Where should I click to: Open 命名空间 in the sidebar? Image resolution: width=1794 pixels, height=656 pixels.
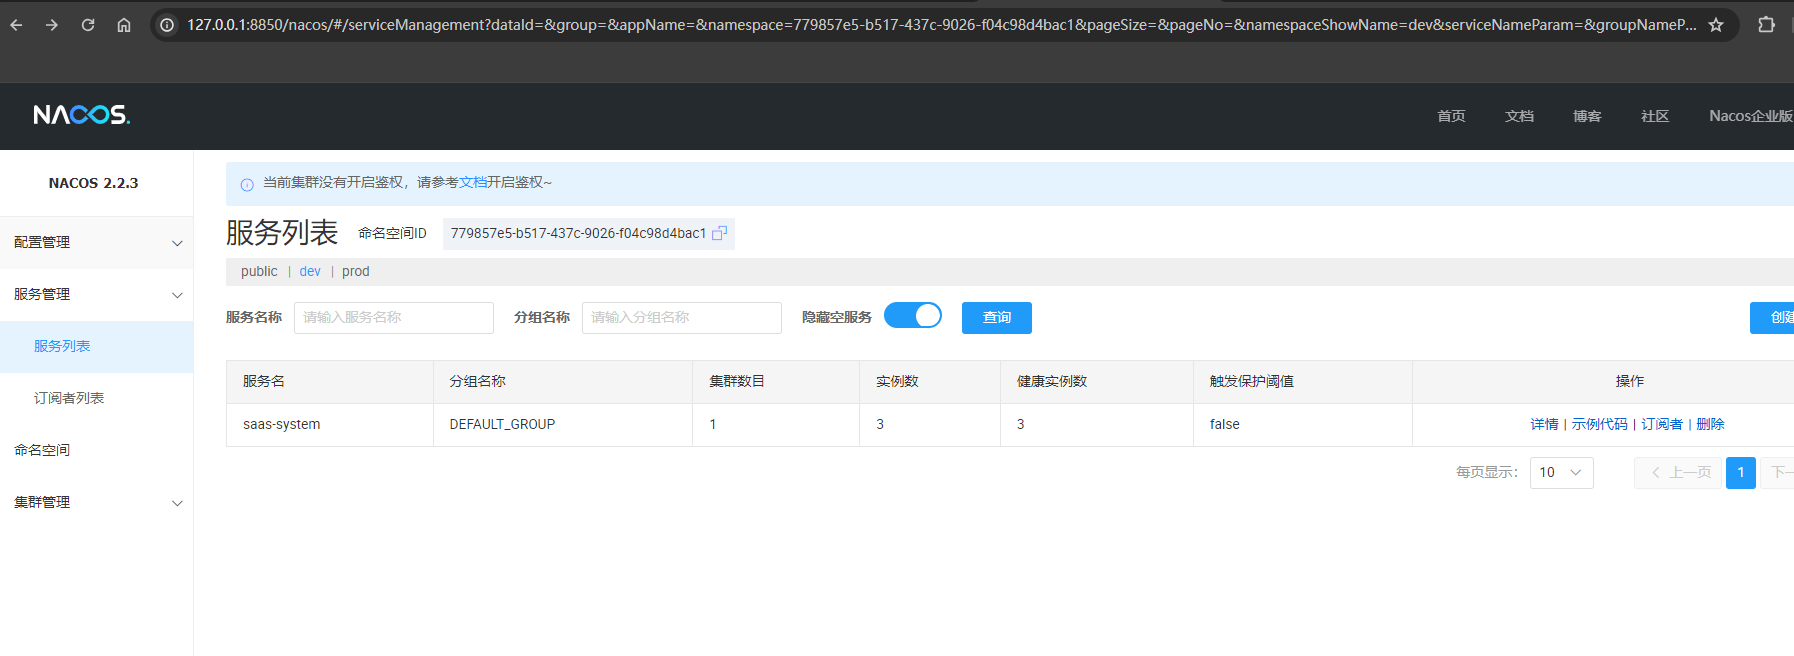point(96,450)
